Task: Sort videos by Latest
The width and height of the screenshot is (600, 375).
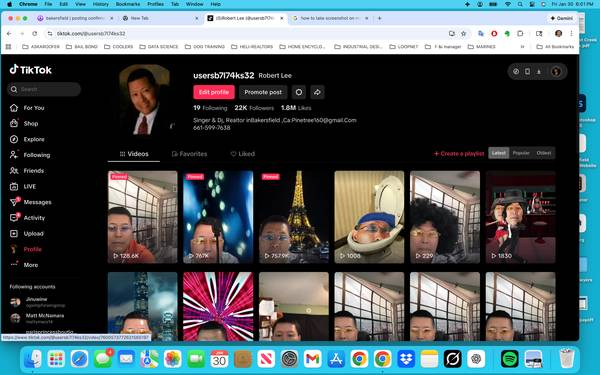Action: 499,153
